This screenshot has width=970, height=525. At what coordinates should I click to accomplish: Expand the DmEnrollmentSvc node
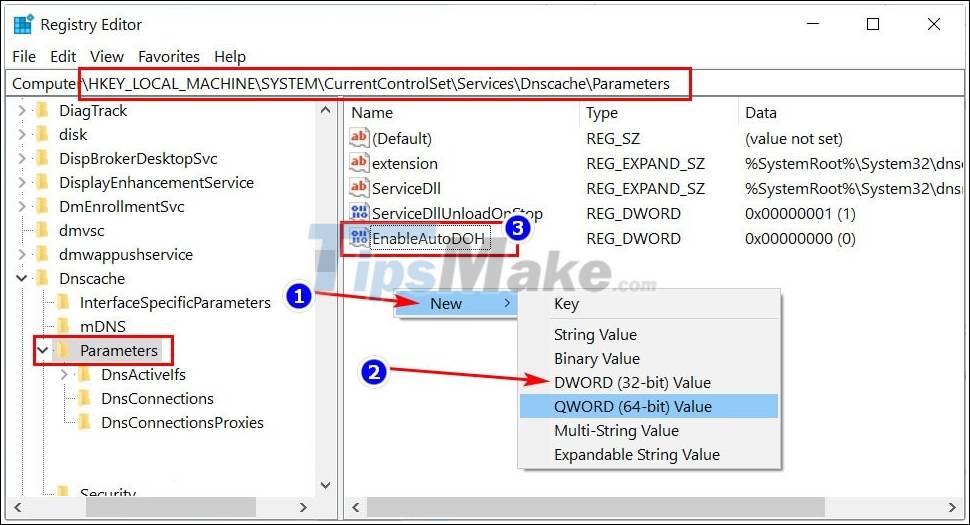point(22,207)
